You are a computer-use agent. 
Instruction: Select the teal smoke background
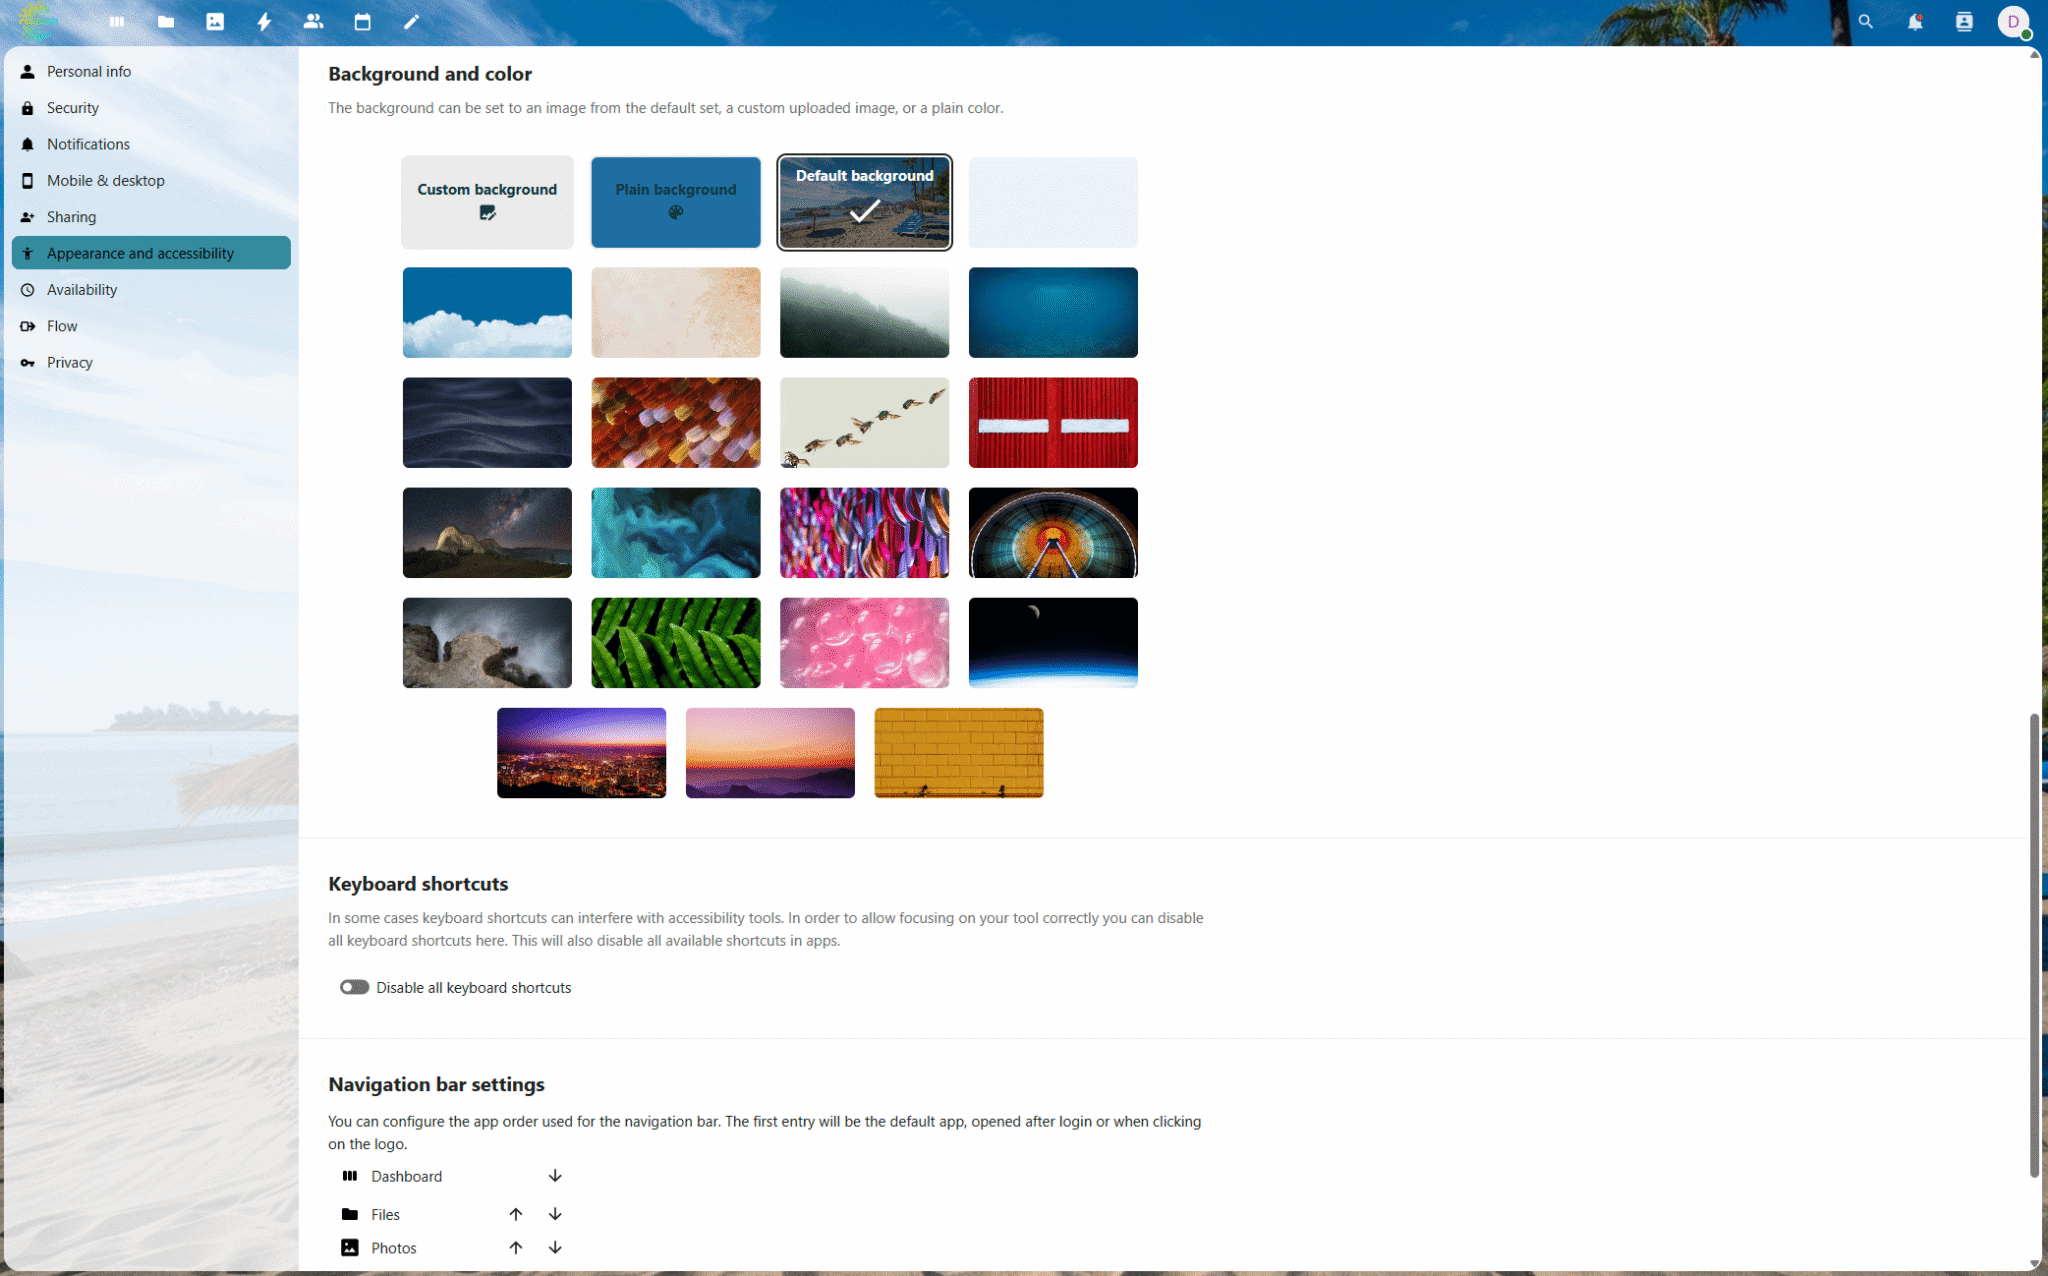pyautogui.click(x=676, y=533)
